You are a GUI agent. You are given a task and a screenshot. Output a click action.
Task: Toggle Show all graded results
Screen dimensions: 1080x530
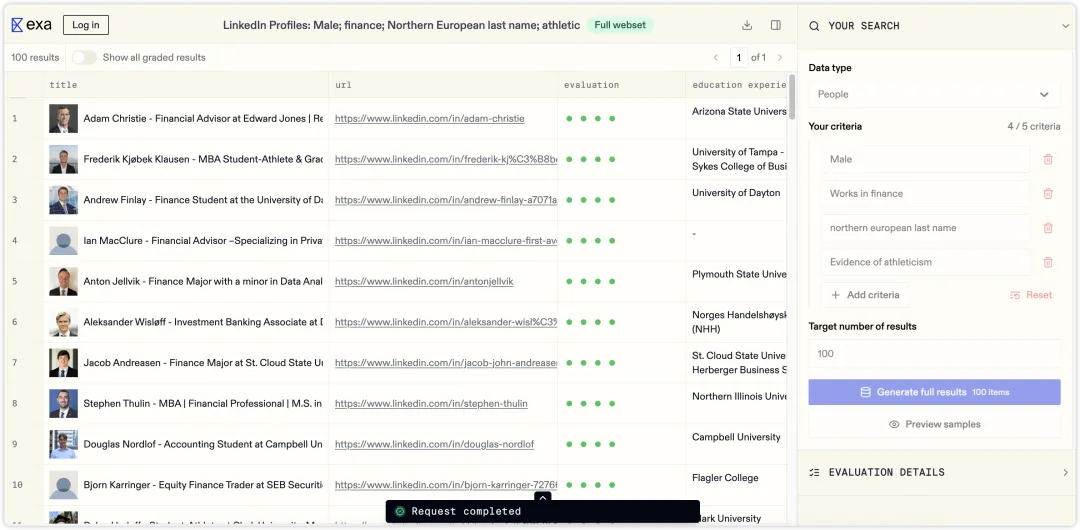pos(85,58)
